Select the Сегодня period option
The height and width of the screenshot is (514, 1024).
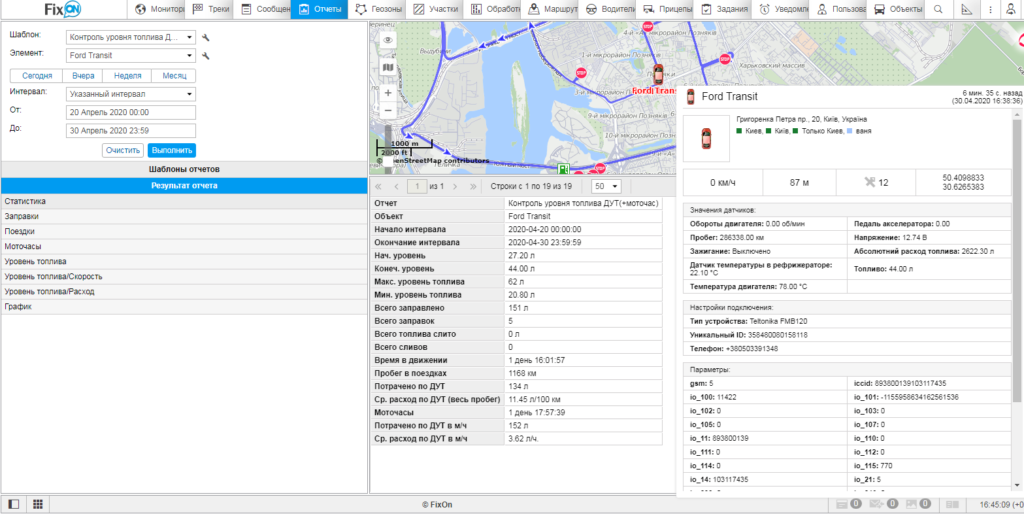[x=37, y=75]
